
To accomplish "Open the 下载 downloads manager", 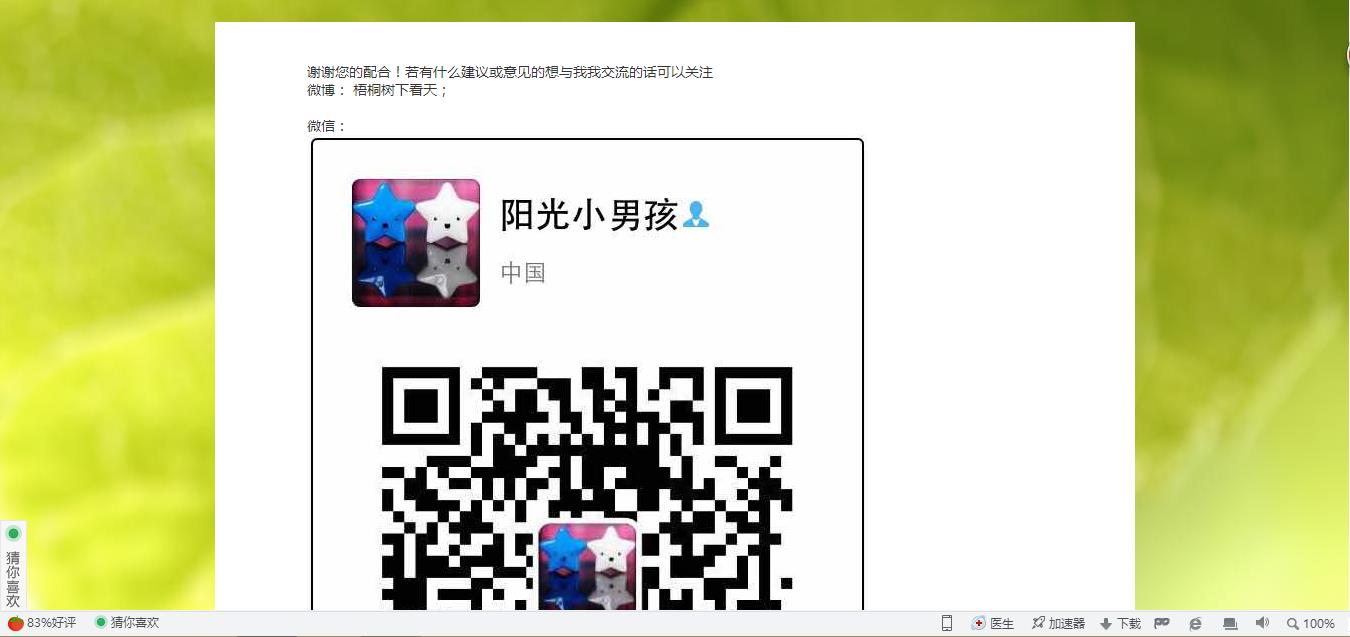I will click(x=1120, y=623).
